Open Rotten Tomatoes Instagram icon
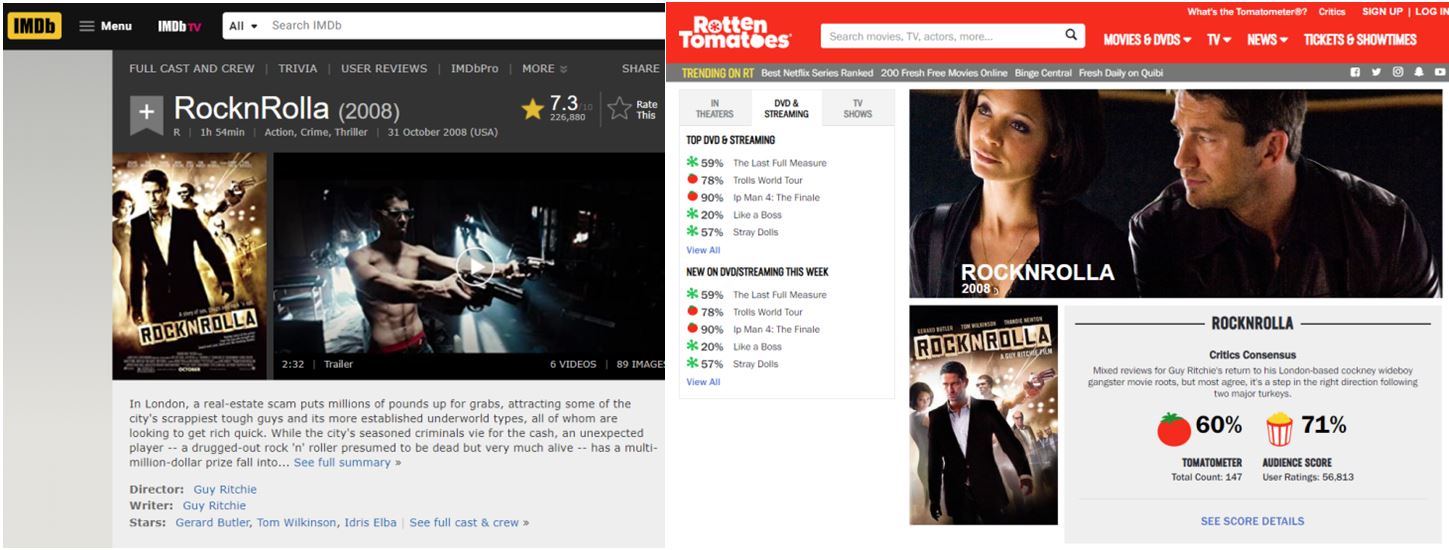This screenshot has height=550, width=1449. (x=1398, y=72)
